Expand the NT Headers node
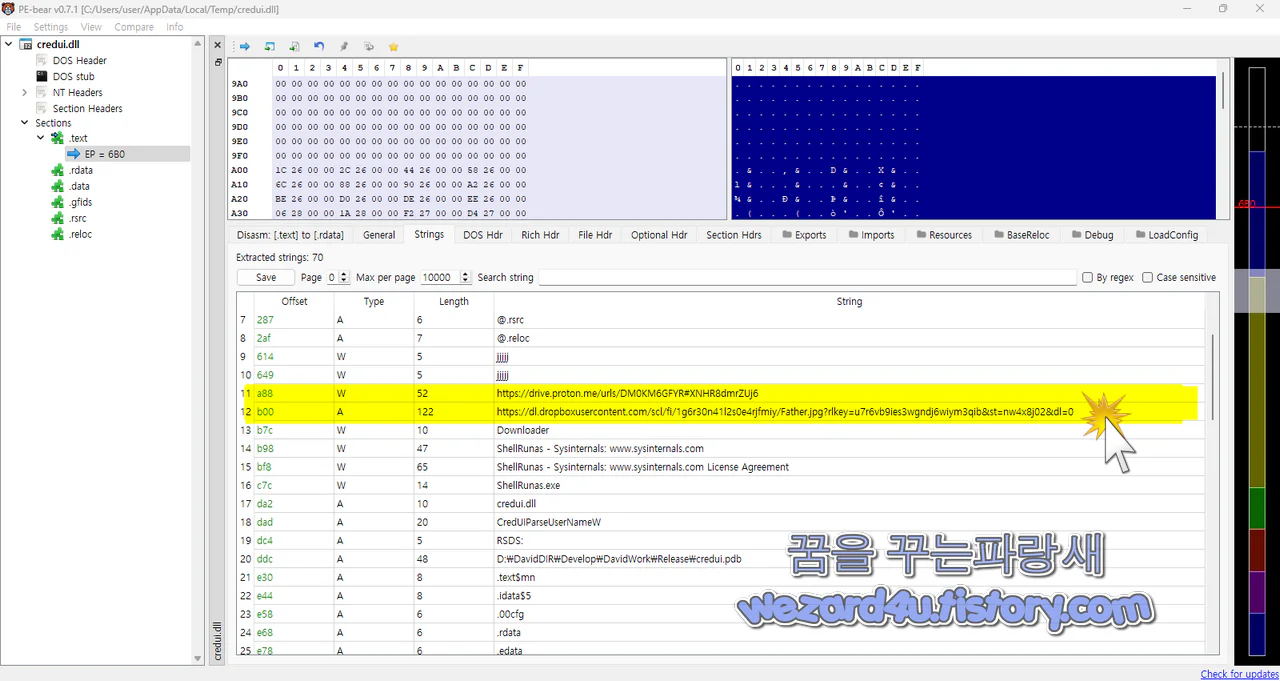The image size is (1280, 681). tap(25, 92)
